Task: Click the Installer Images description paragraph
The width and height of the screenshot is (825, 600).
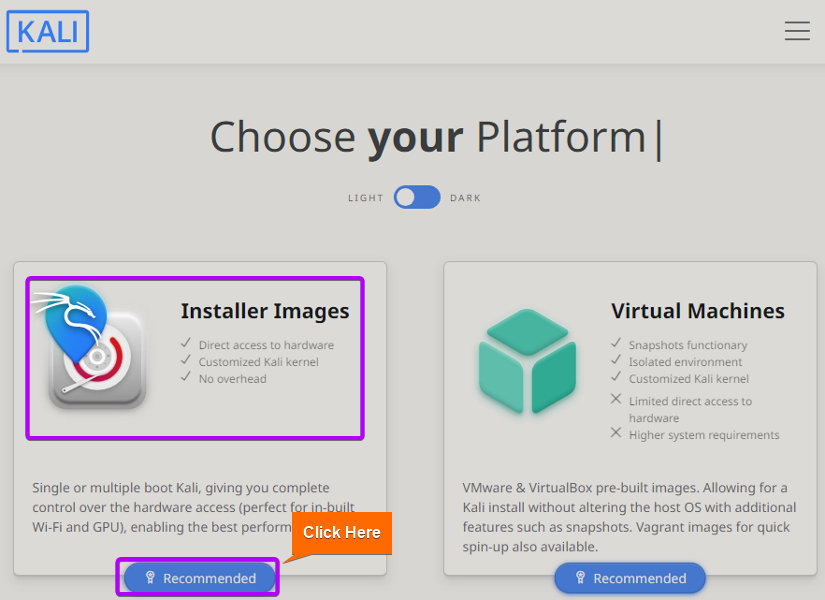Action: [194, 507]
